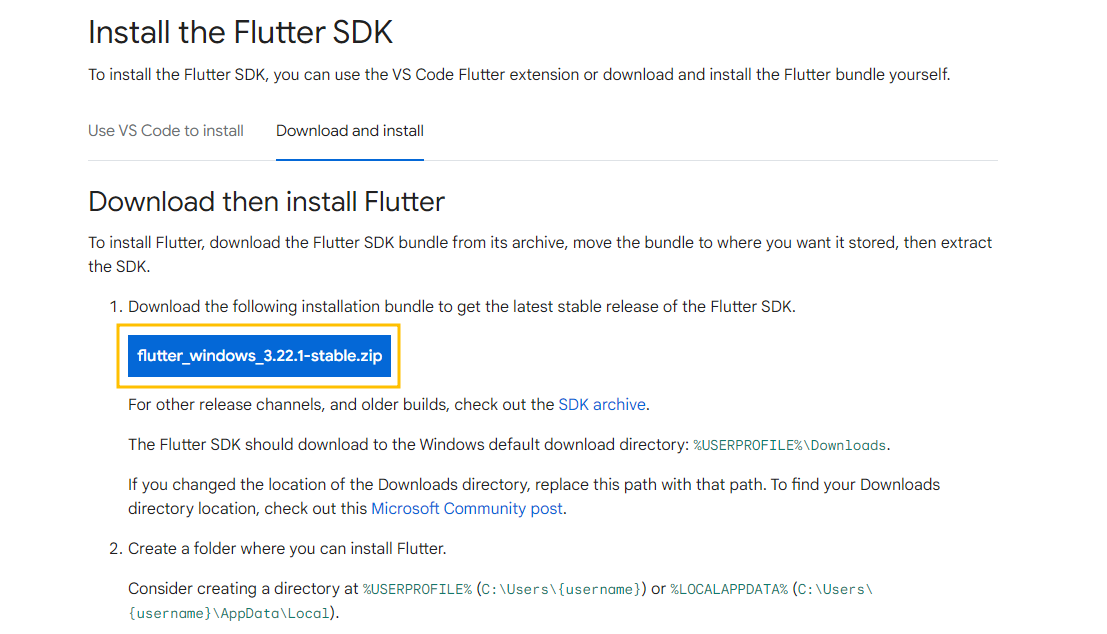Click the Download then install Flutter heading

pos(266,201)
